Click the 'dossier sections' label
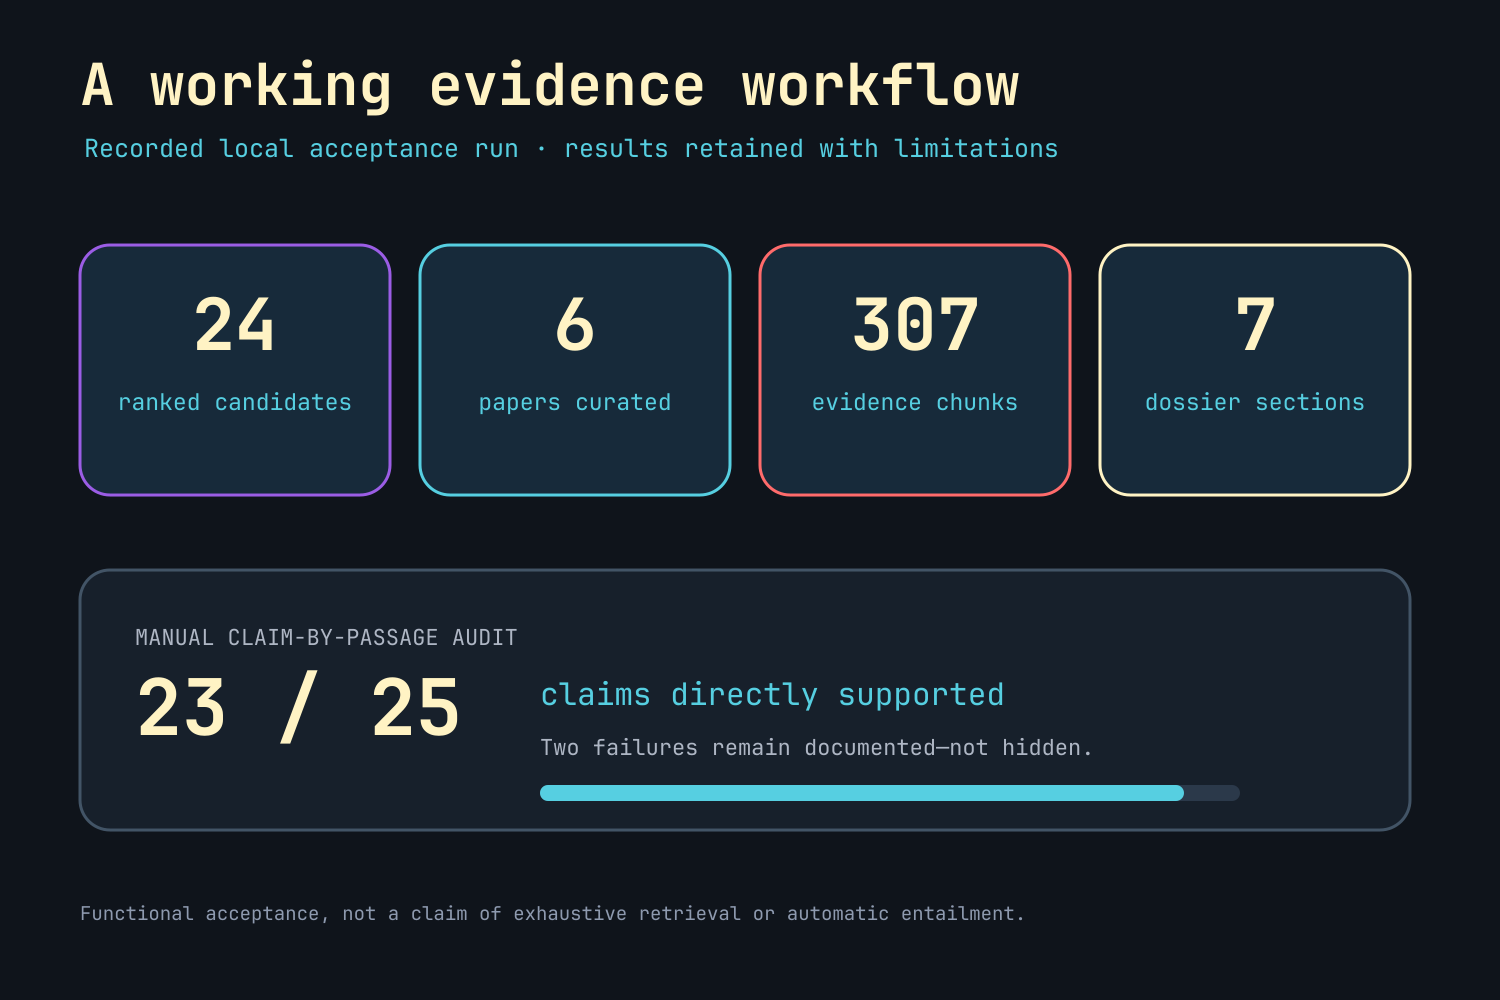The width and height of the screenshot is (1500, 1000). point(1255,402)
